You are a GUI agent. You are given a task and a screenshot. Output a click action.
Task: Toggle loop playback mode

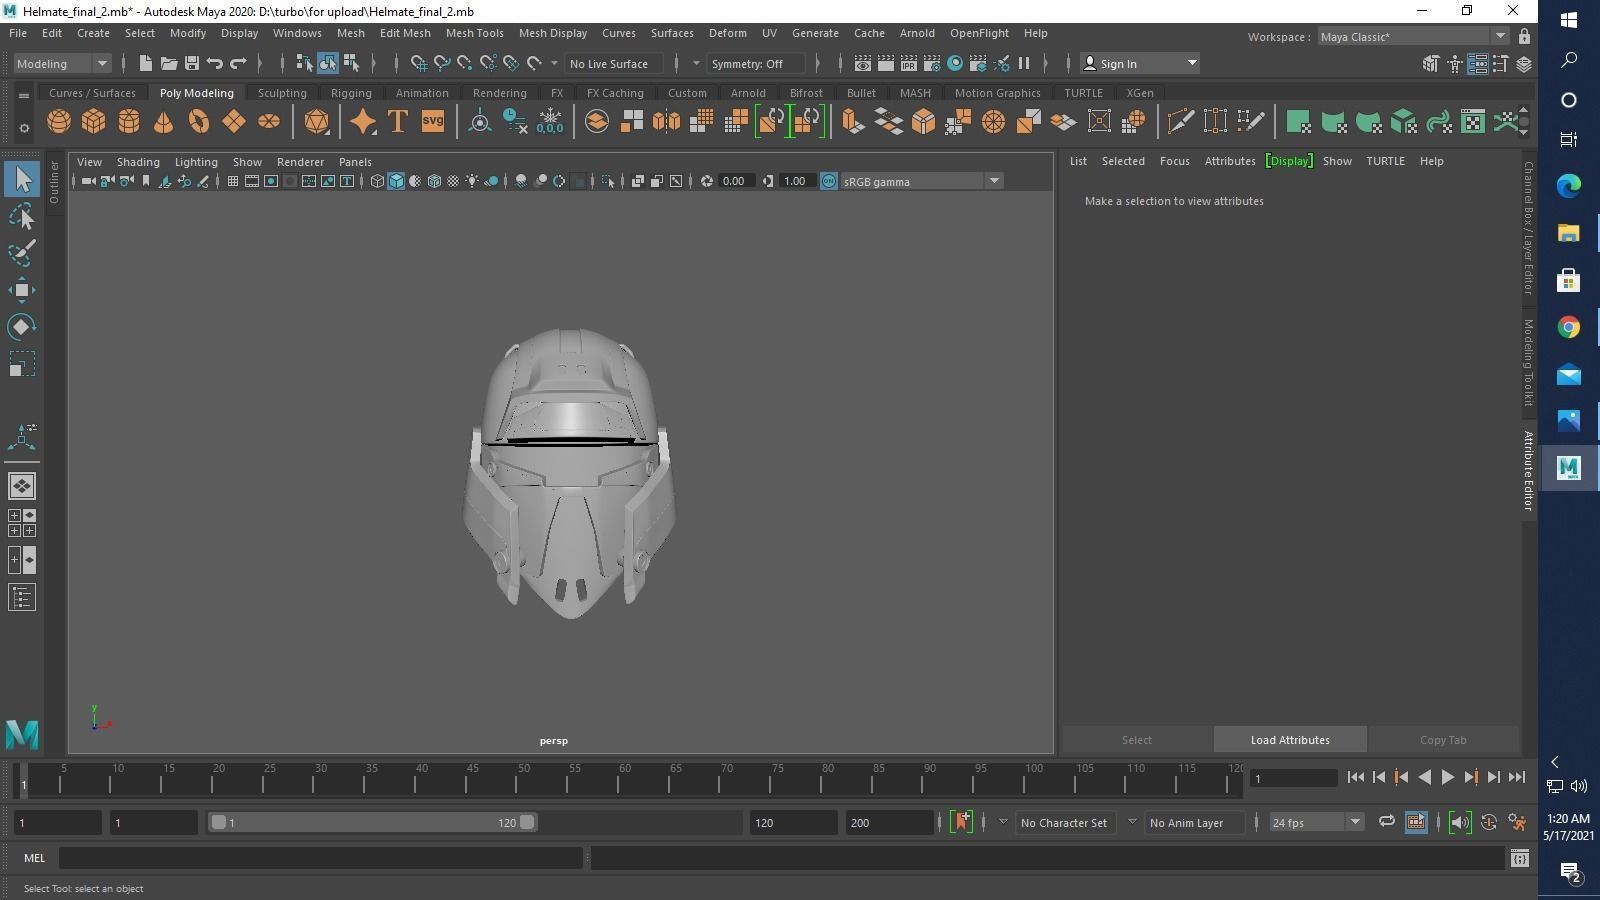tap(1387, 822)
